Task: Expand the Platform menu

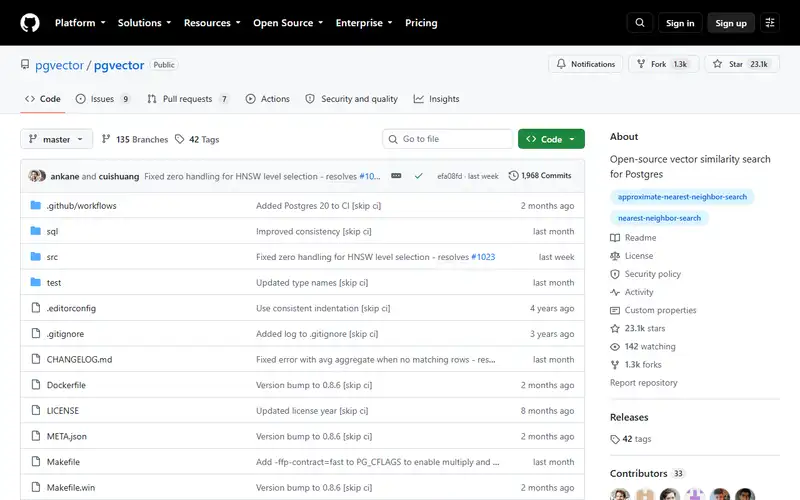Action: point(80,23)
